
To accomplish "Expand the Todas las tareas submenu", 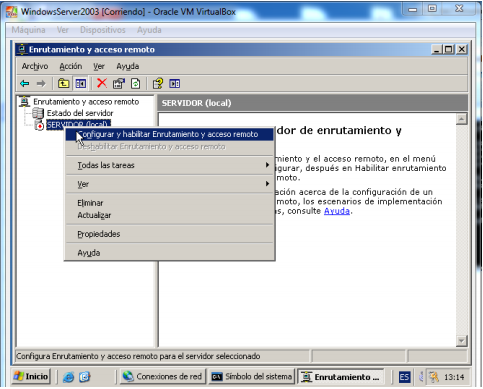I will pos(170,165).
